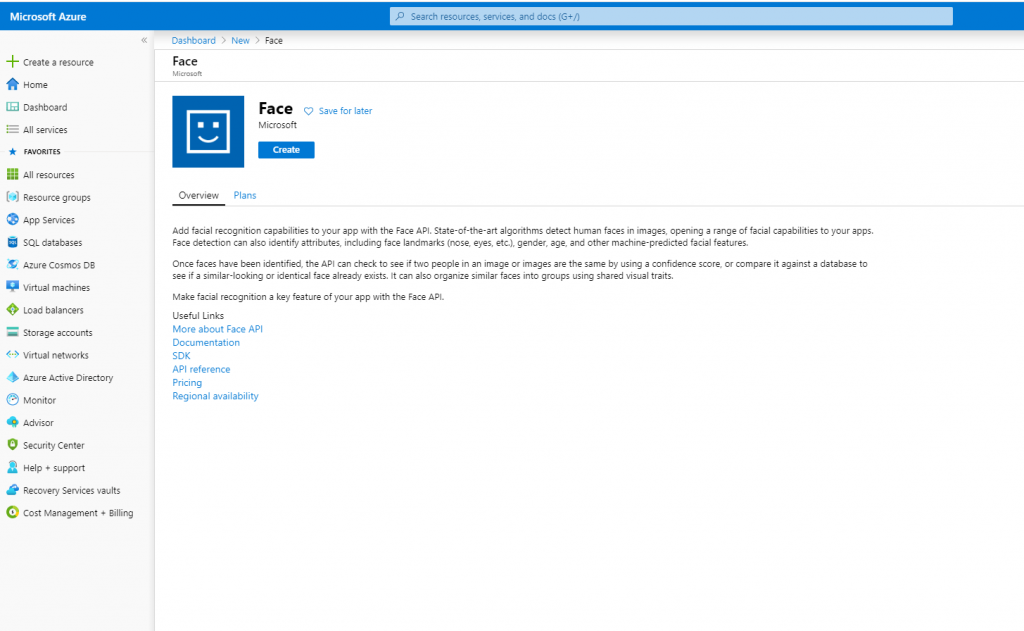1024x631 pixels.
Task: Click the heart icon beside Save for later
Action: 309,111
